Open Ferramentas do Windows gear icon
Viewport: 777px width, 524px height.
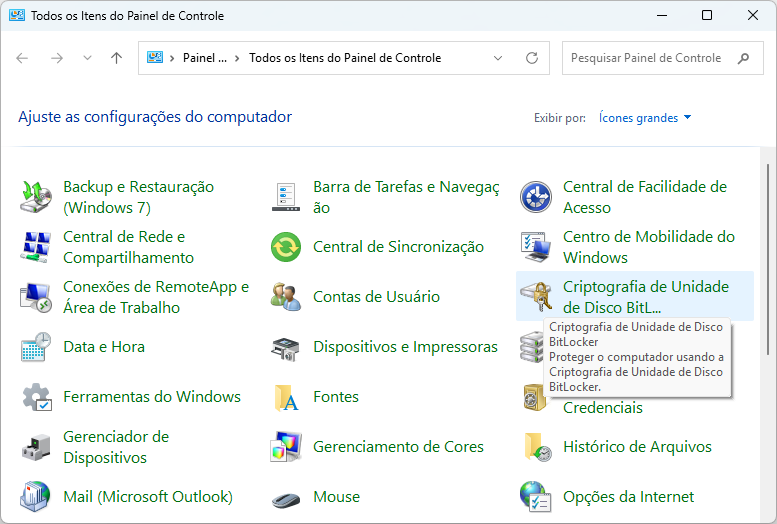(36, 397)
